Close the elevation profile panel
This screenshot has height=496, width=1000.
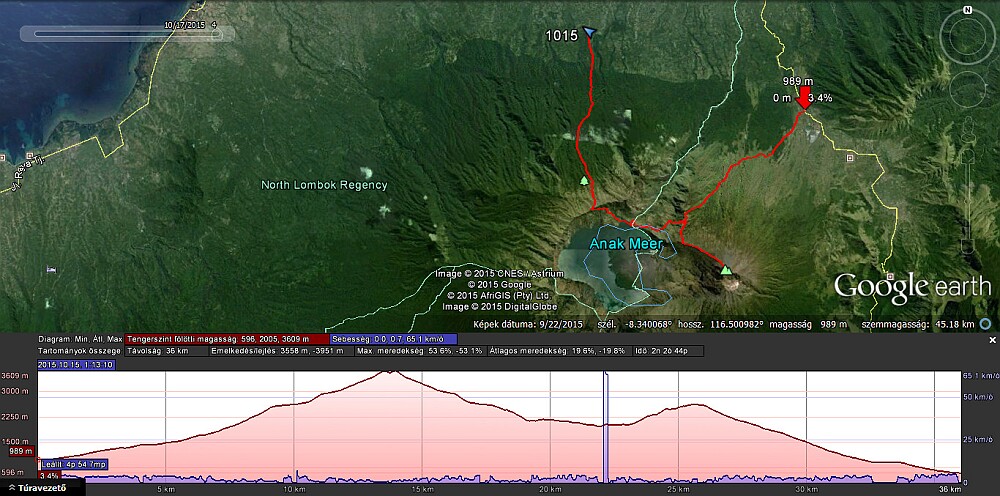tap(992, 340)
